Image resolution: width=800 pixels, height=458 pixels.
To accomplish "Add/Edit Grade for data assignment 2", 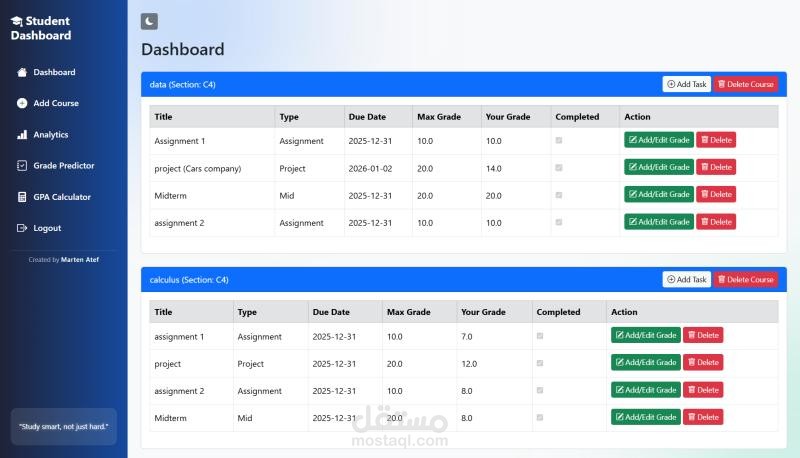I will click(x=659, y=222).
